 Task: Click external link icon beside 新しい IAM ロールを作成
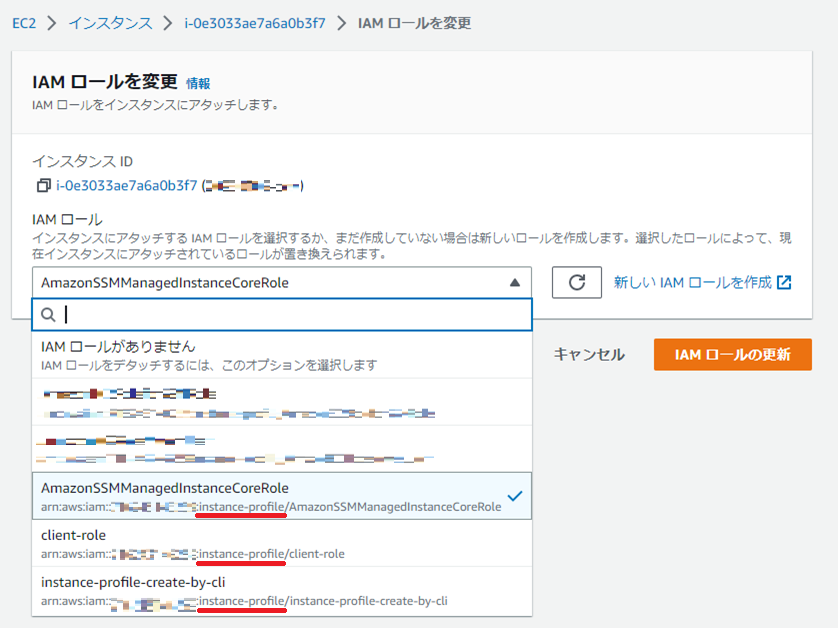pyautogui.click(x=784, y=282)
